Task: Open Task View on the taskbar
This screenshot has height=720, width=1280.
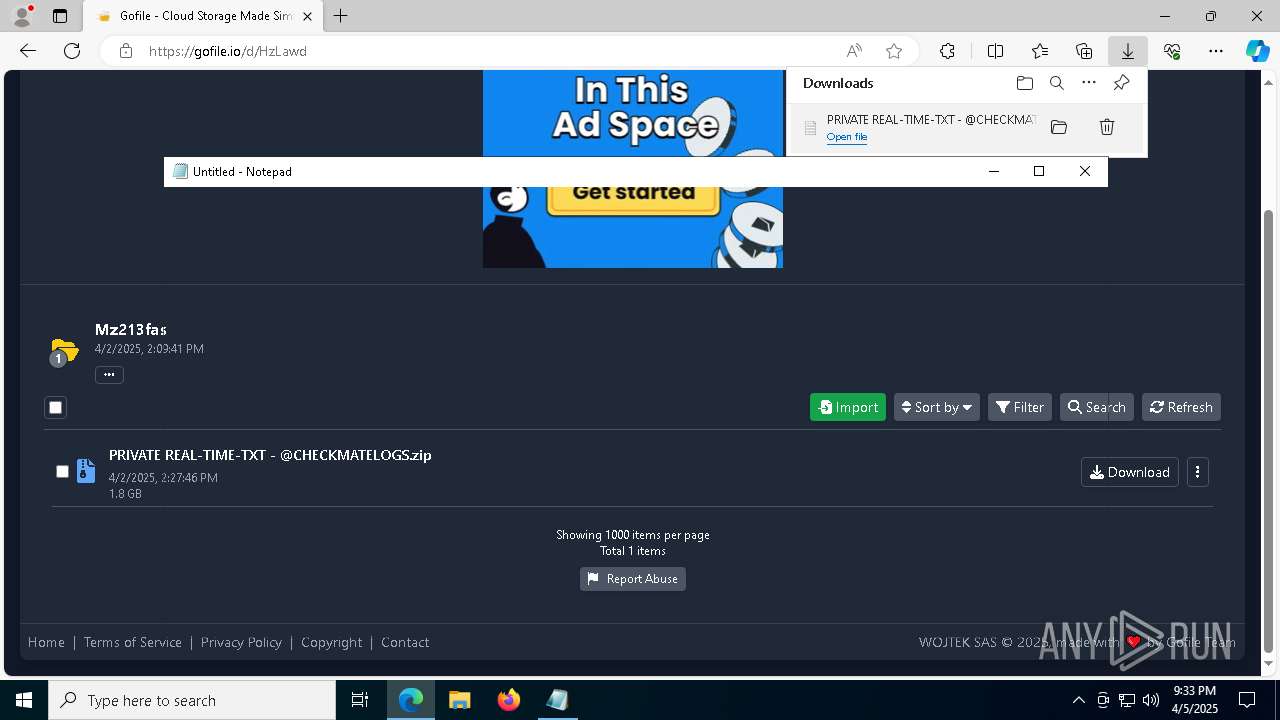Action: point(360,700)
